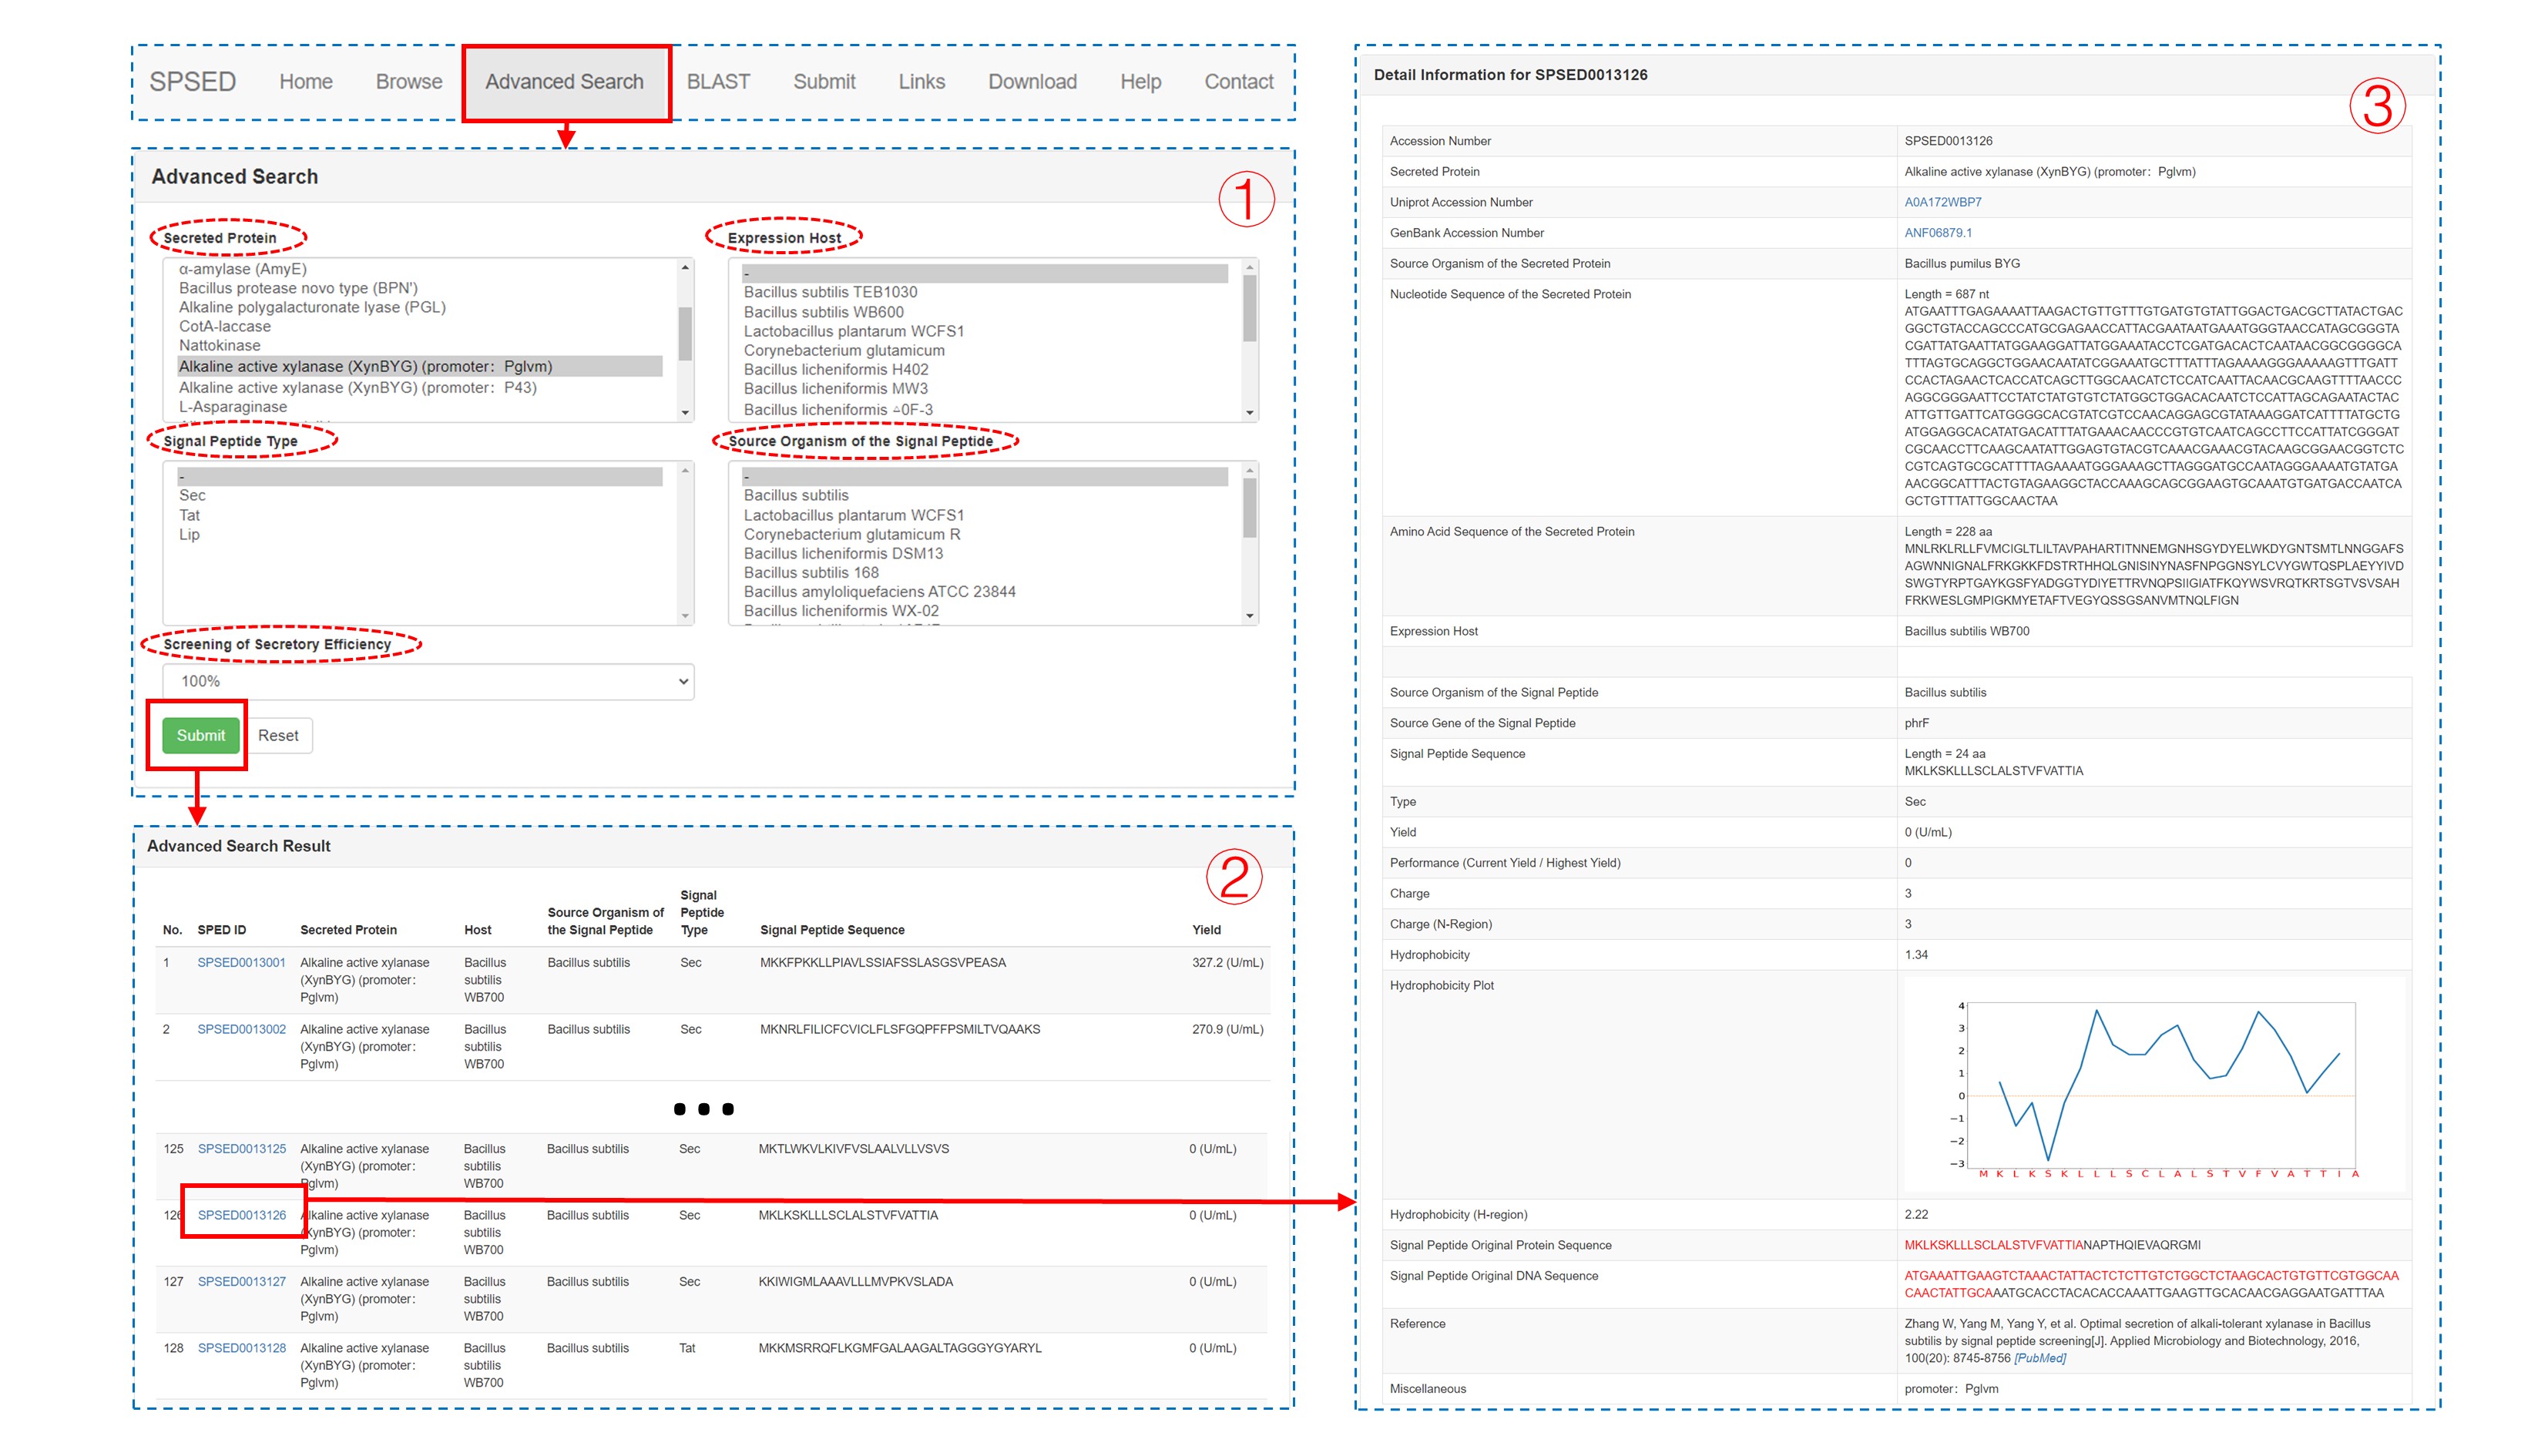Select Nattokinase in Secreted Protein list
The height and width of the screenshot is (1456, 2548).
[x=219, y=345]
